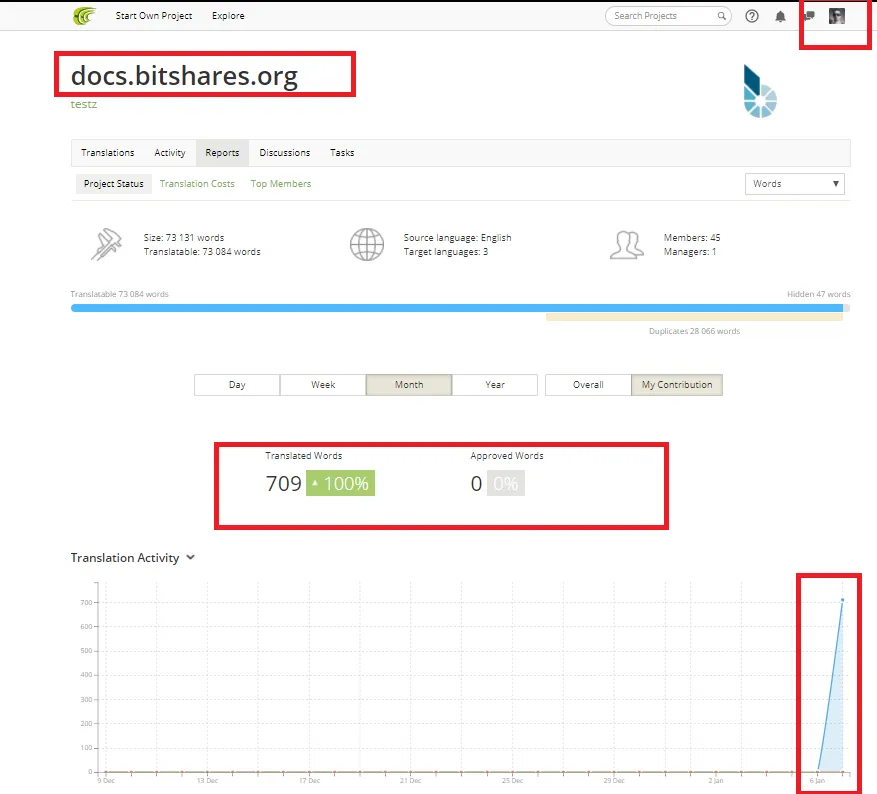Click the members people icon
The image size is (877, 794).
[626, 245]
